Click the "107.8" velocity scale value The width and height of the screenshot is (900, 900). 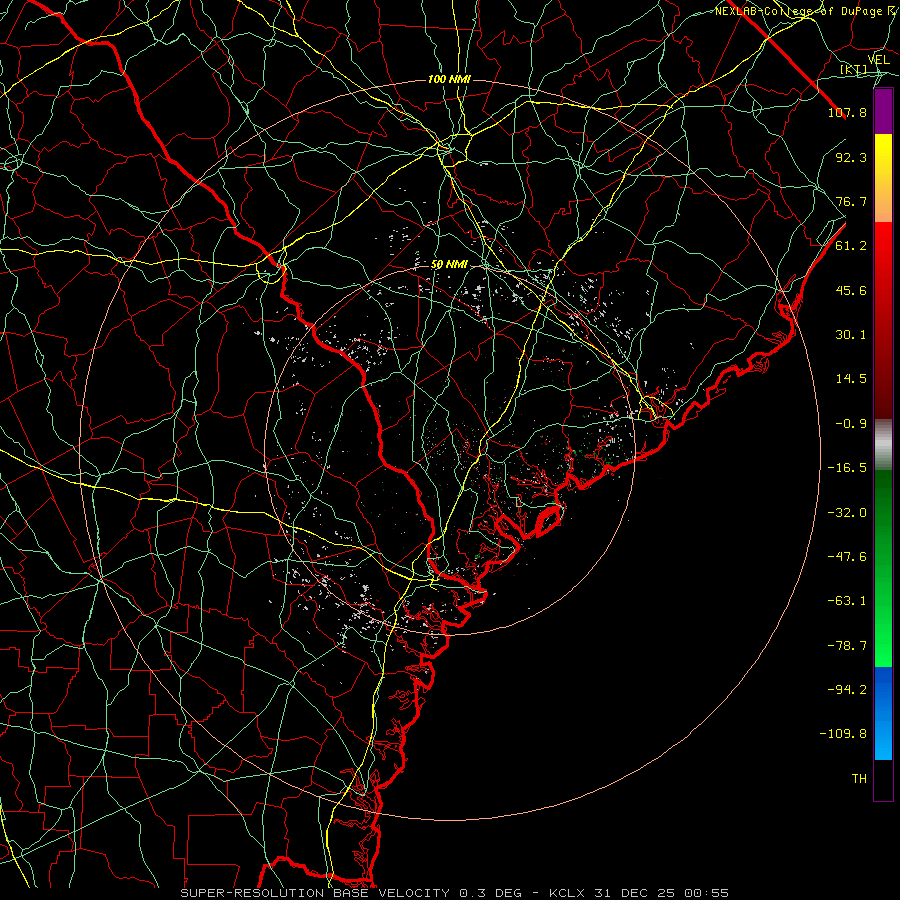[x=847, y=112]
